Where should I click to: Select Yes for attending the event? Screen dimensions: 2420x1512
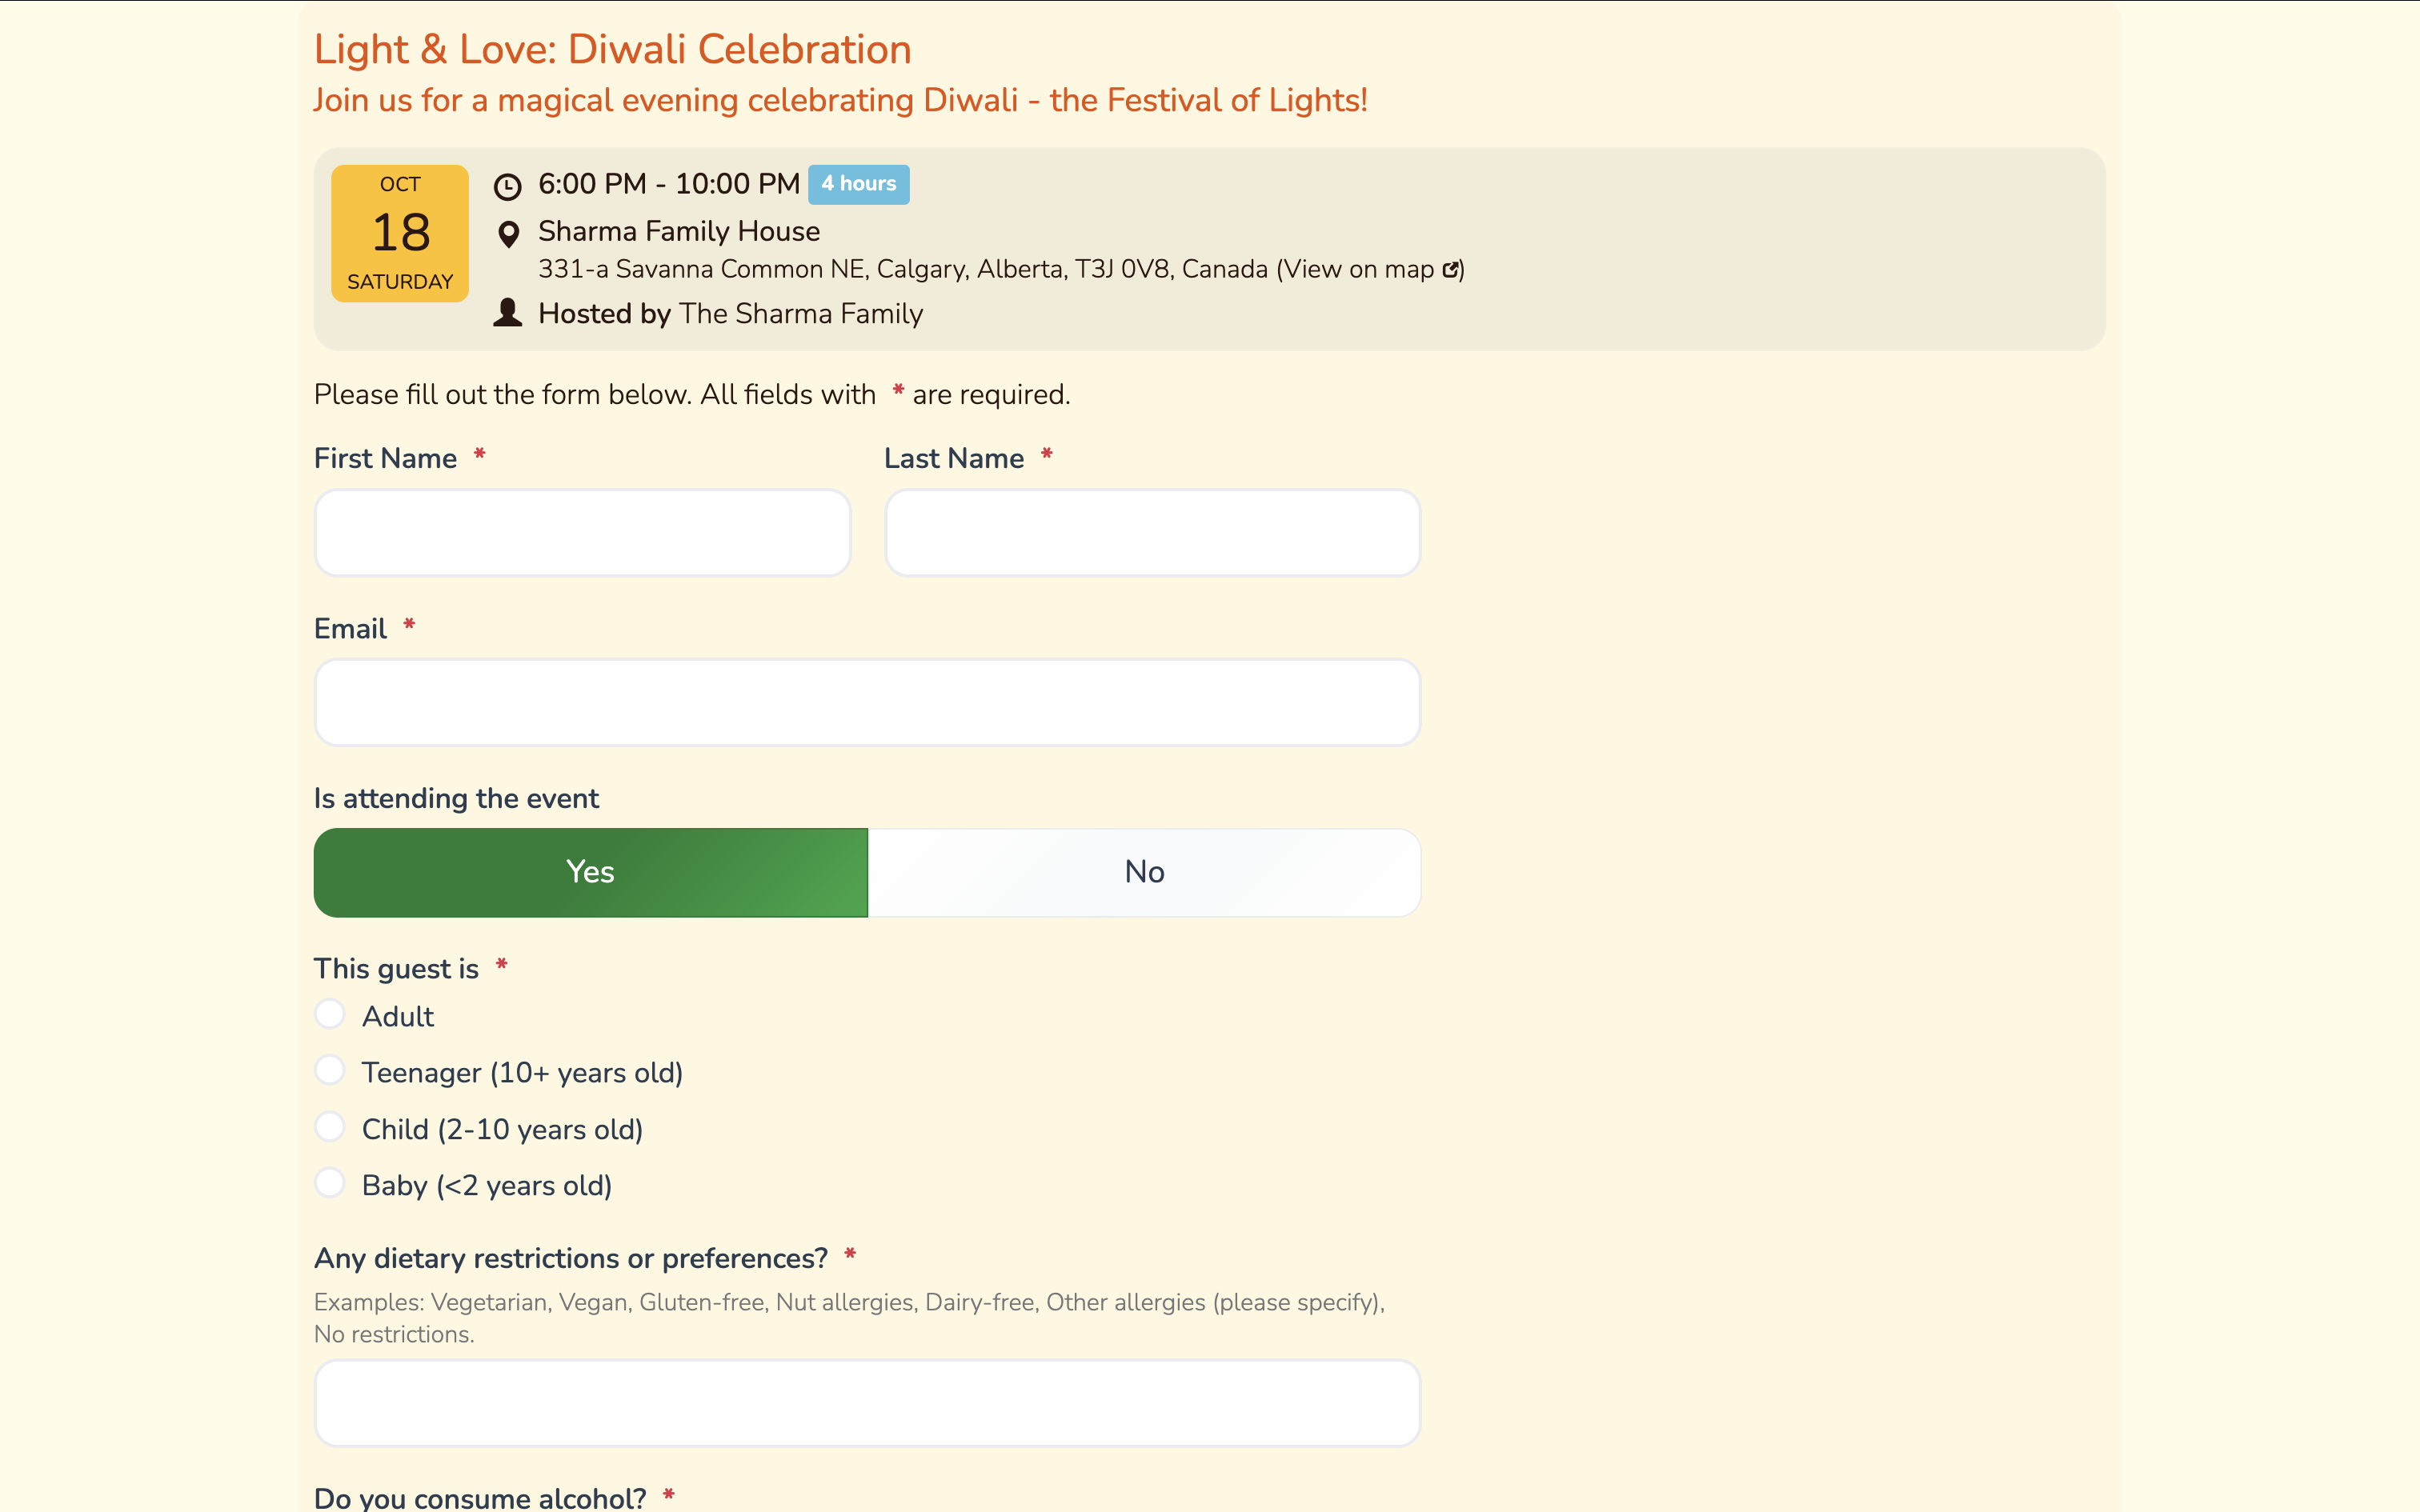click(x=590, y=872)
